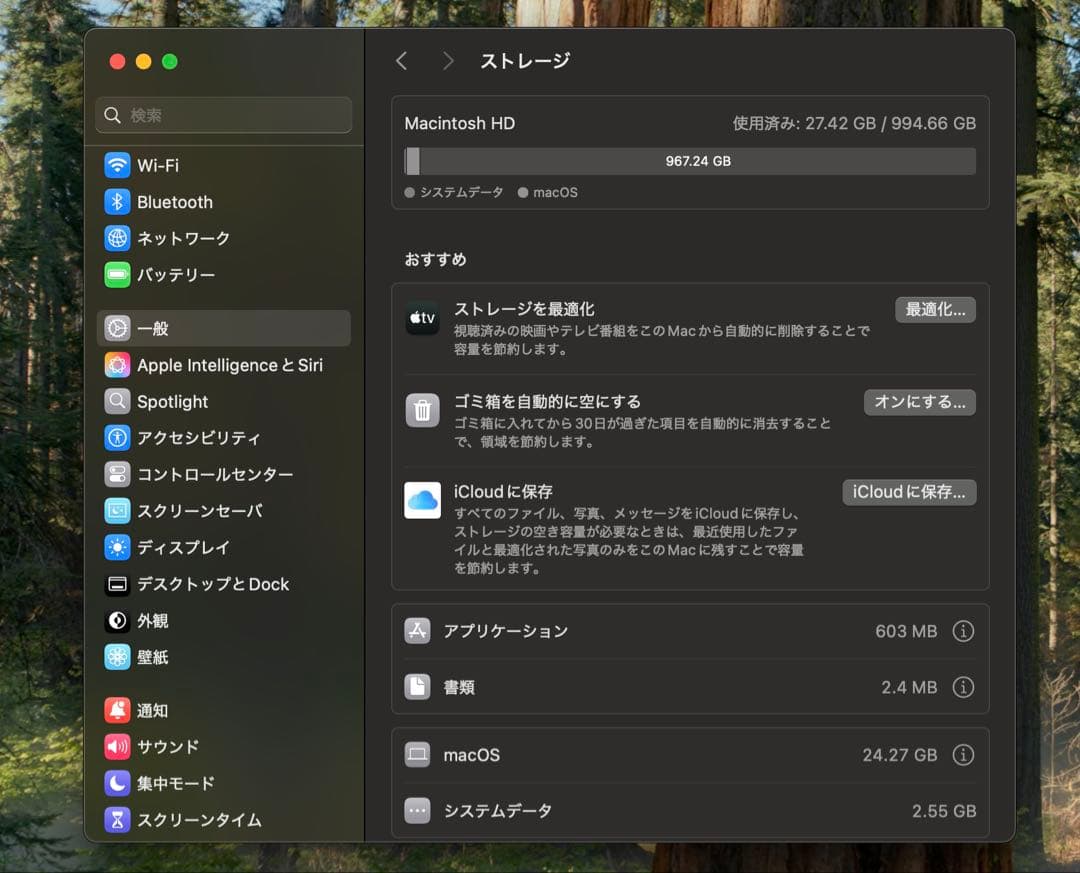Image resolution: width=1080 pixels, height=873 pixels.
Task: Click the Macintosh HD storage usage bar
Action: [x=690, y=161]
